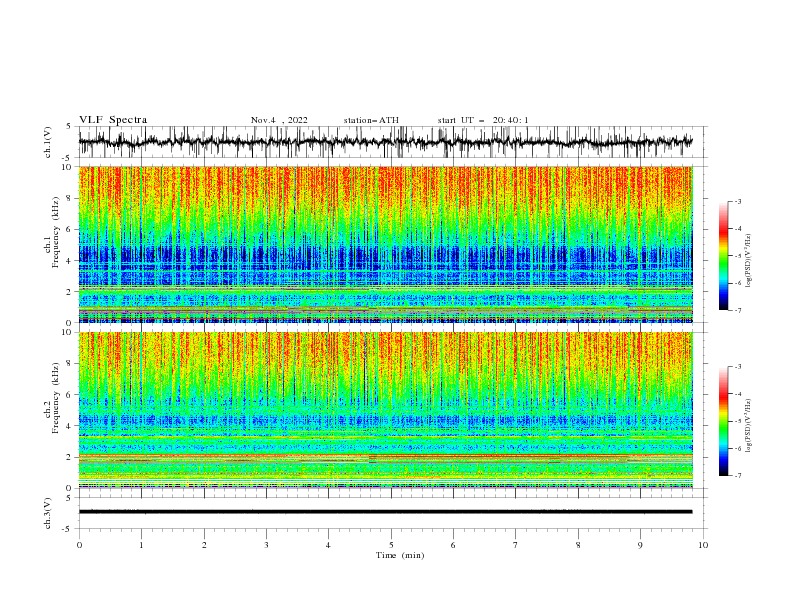Click the '7' tick on time axis
The width and height of the screenshot is (792, 612).
coord(516,545)
